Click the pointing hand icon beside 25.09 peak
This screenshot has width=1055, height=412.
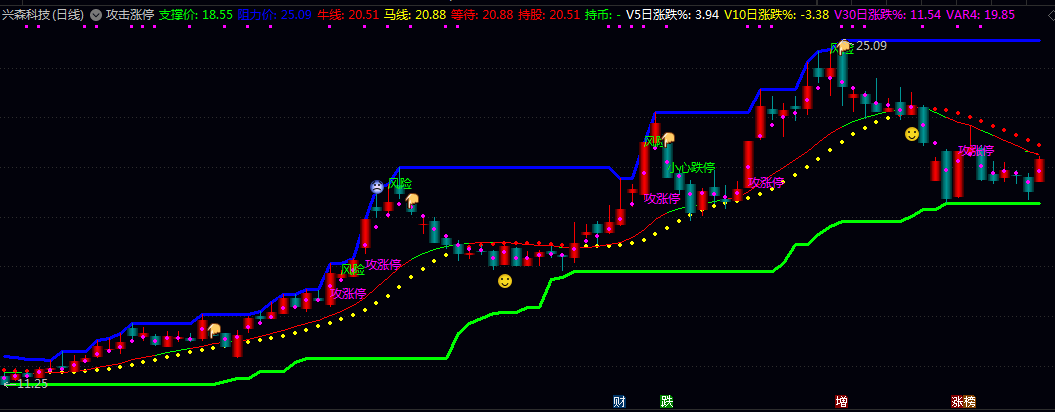point(845,46)
